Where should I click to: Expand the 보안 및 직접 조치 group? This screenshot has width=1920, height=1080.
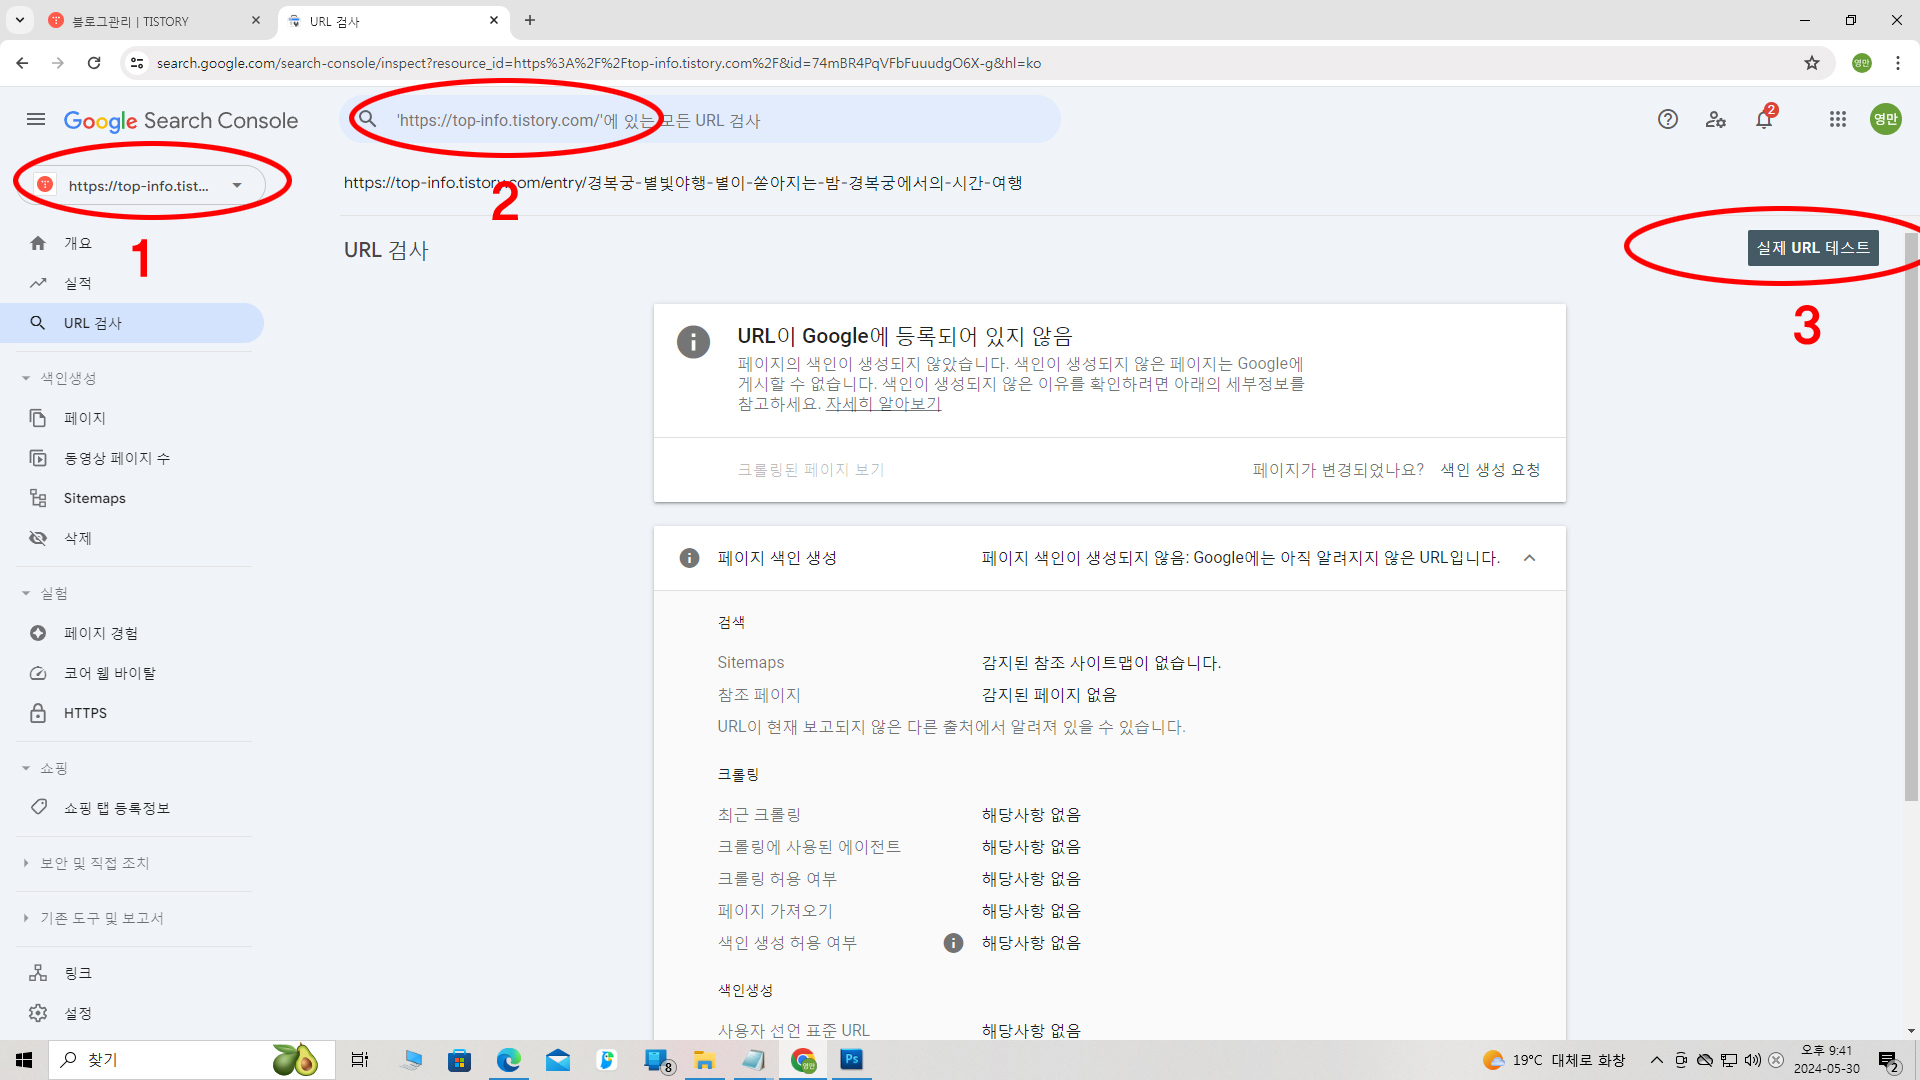[x=94, y=863]
